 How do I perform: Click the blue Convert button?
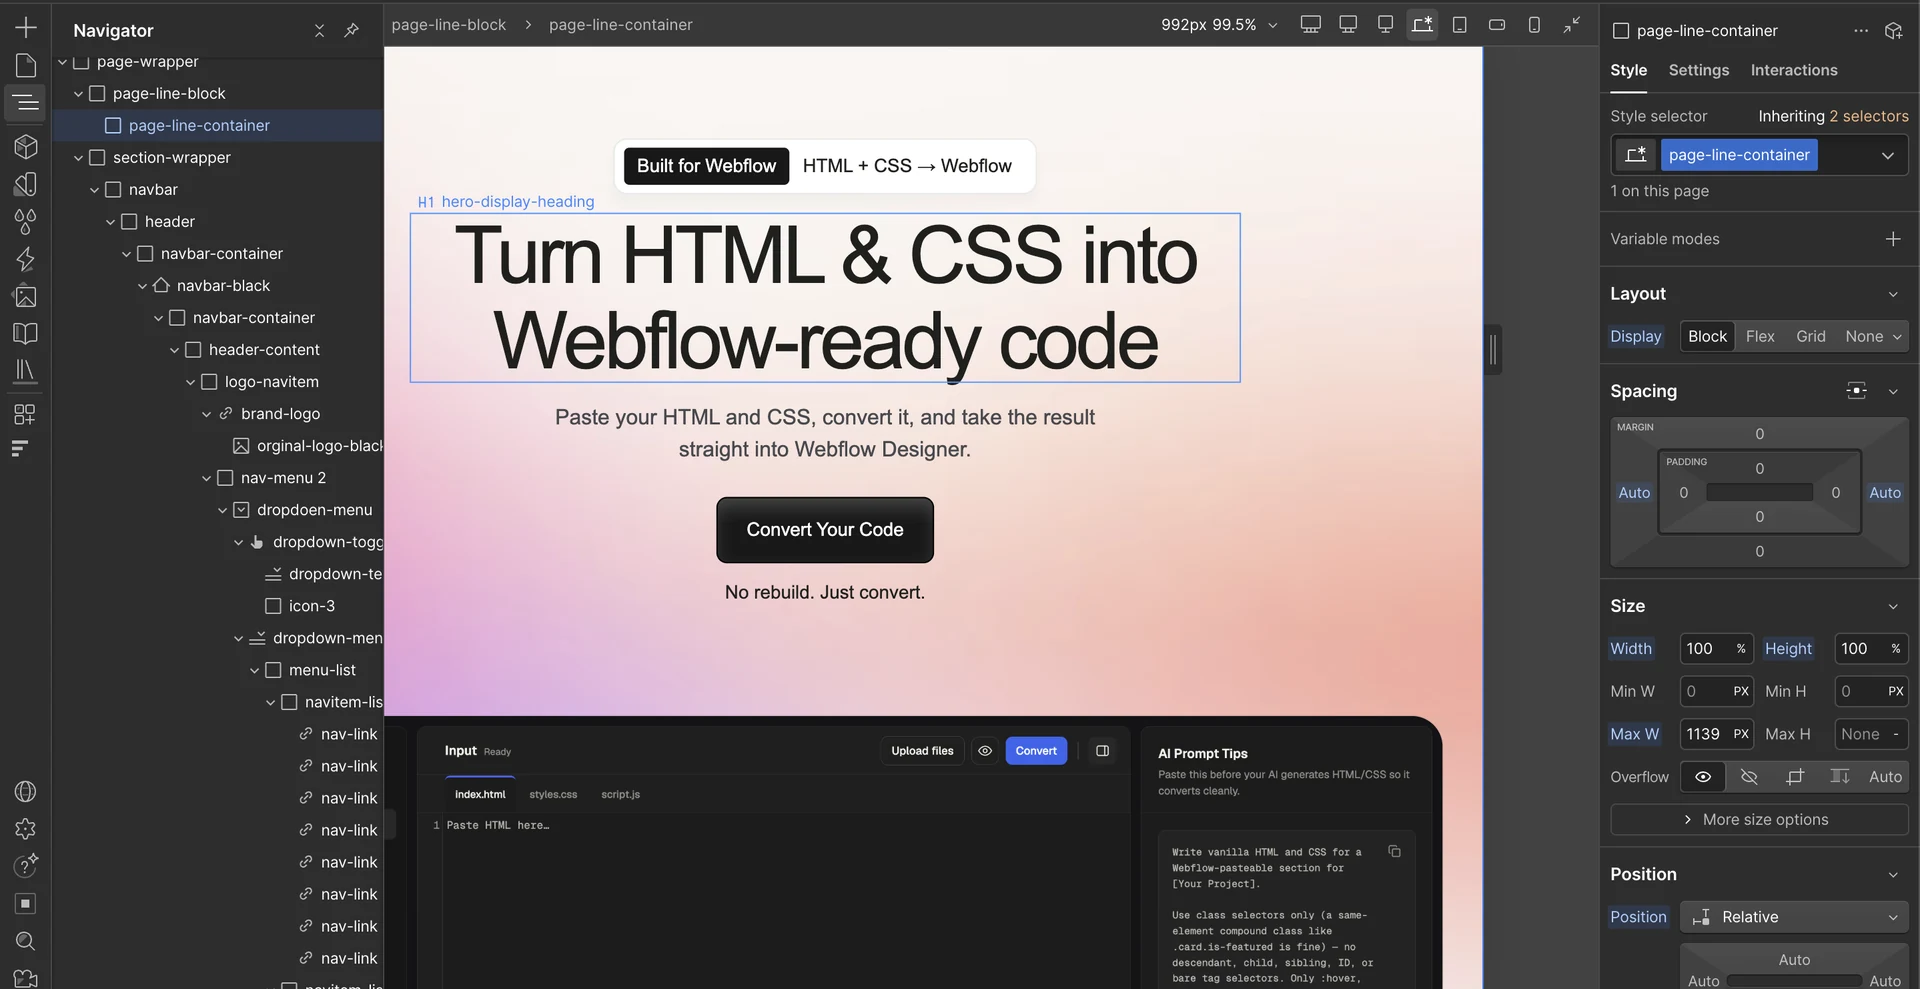click(x=1036, y=751)
